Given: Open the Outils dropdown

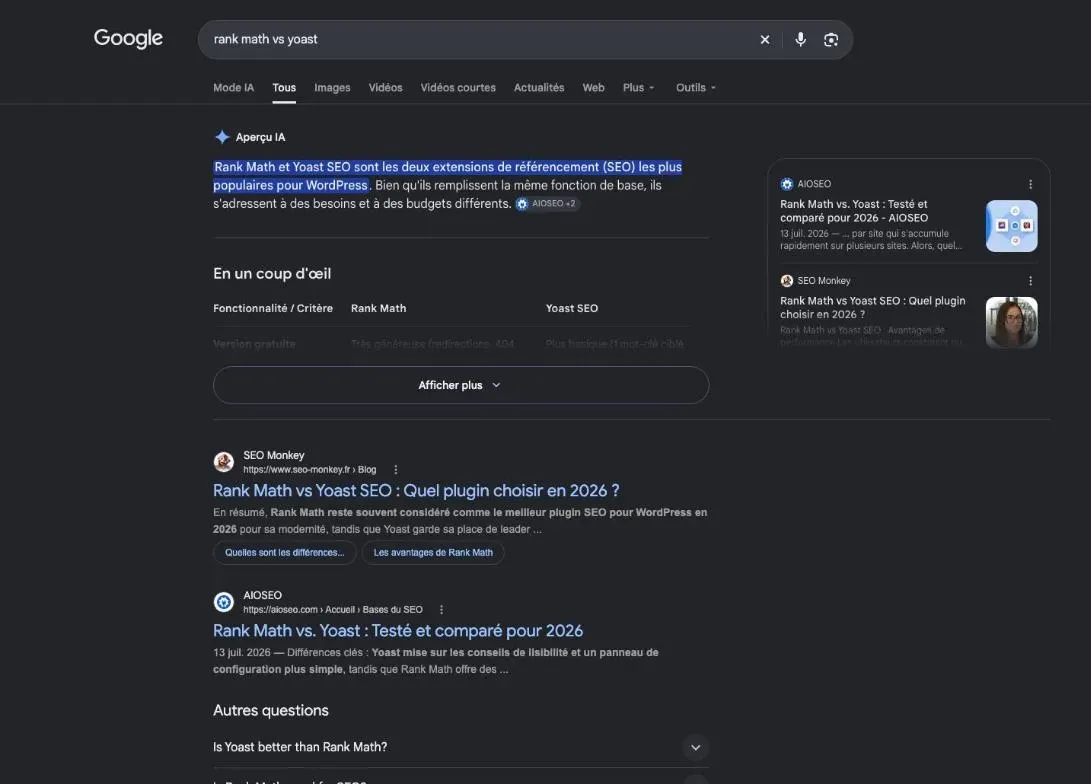Looking at the screenshot, I should (x=696, y=88).
